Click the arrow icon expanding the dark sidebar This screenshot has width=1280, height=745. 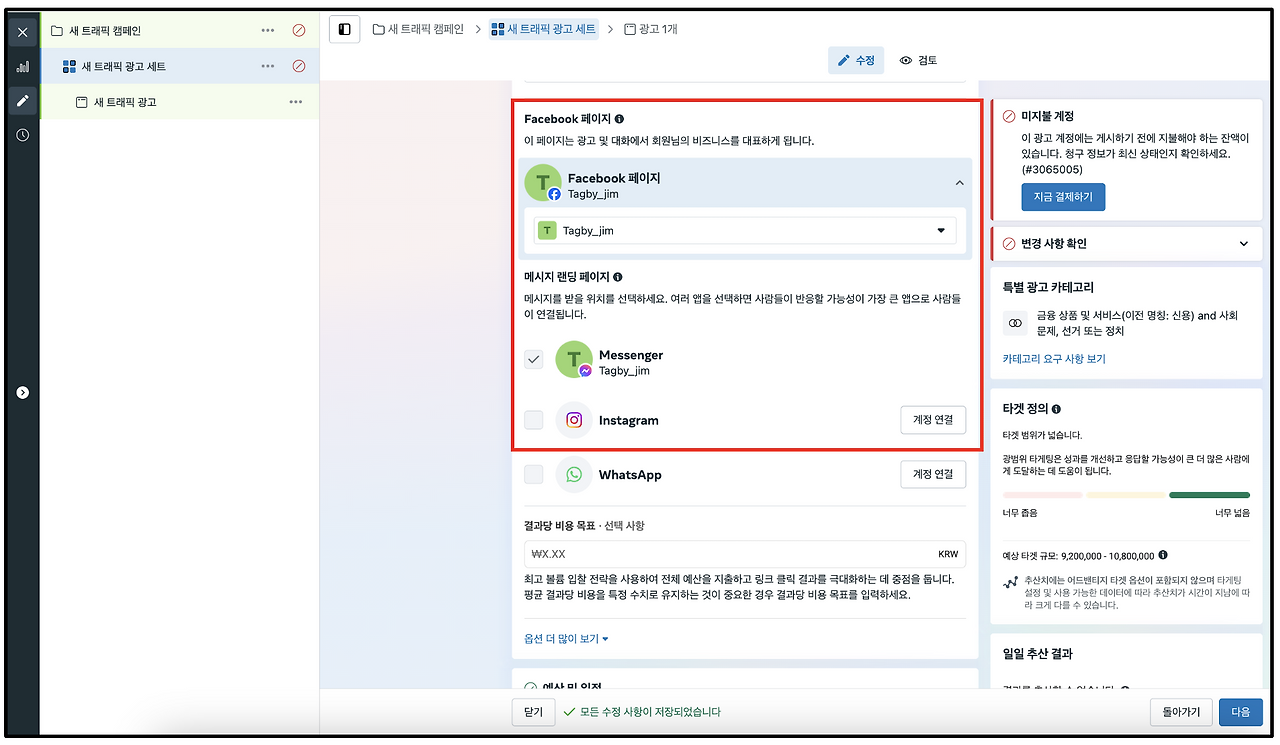[x=22, y=392]
